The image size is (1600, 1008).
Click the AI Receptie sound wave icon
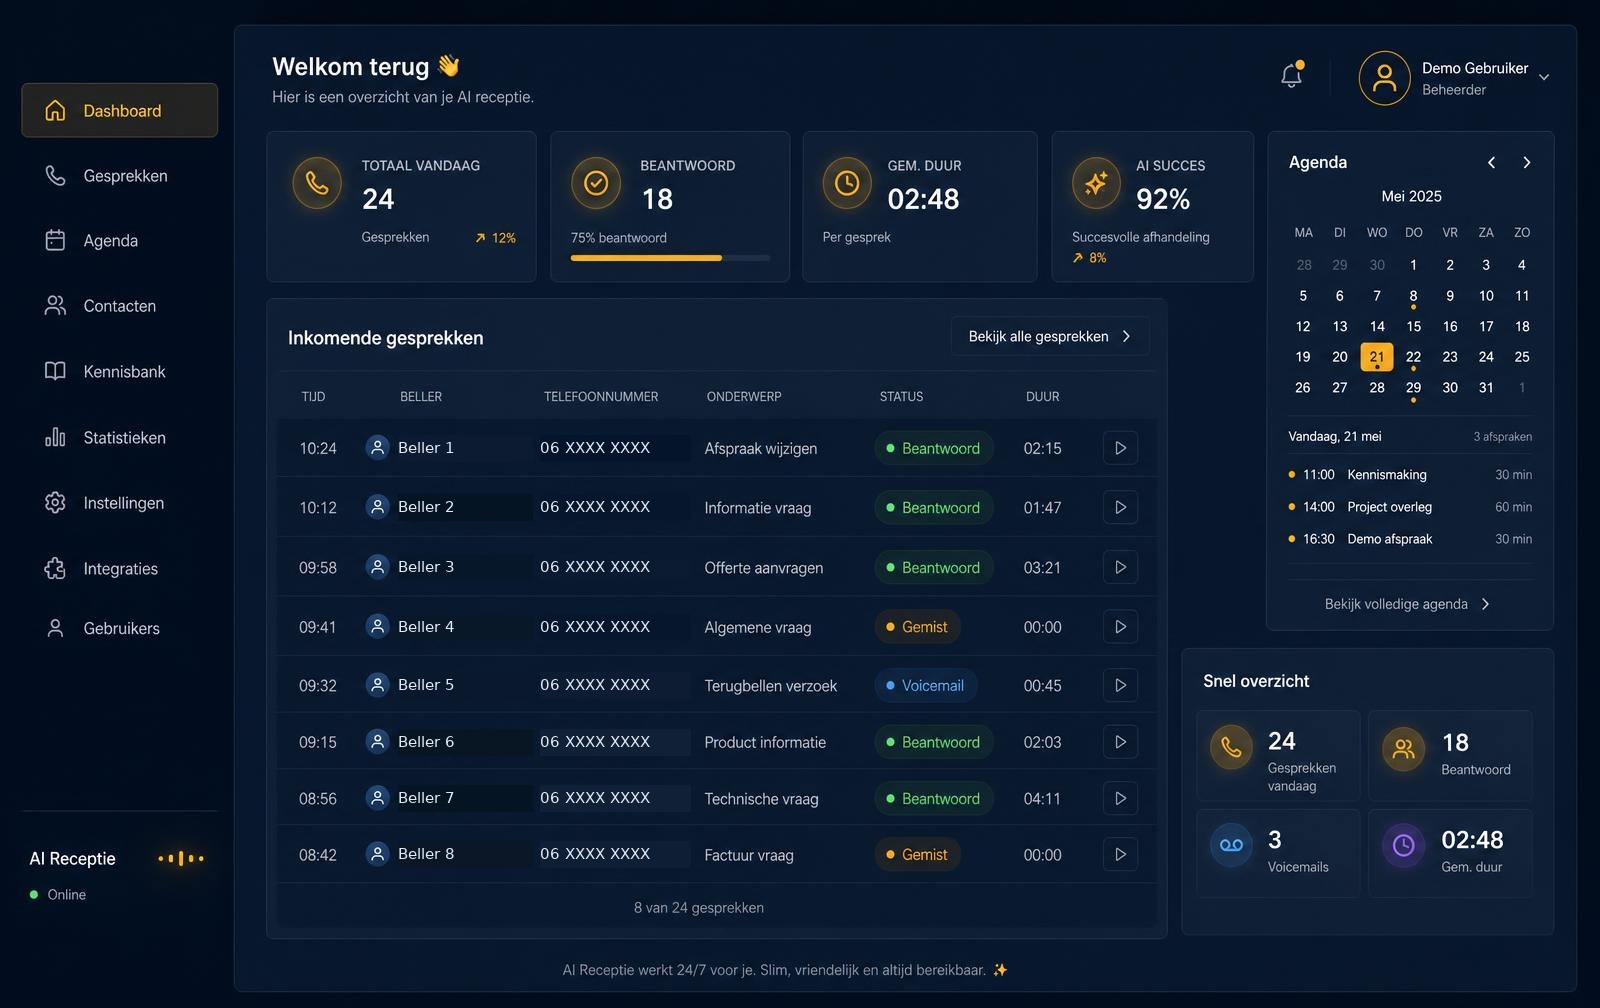(181, 858)
